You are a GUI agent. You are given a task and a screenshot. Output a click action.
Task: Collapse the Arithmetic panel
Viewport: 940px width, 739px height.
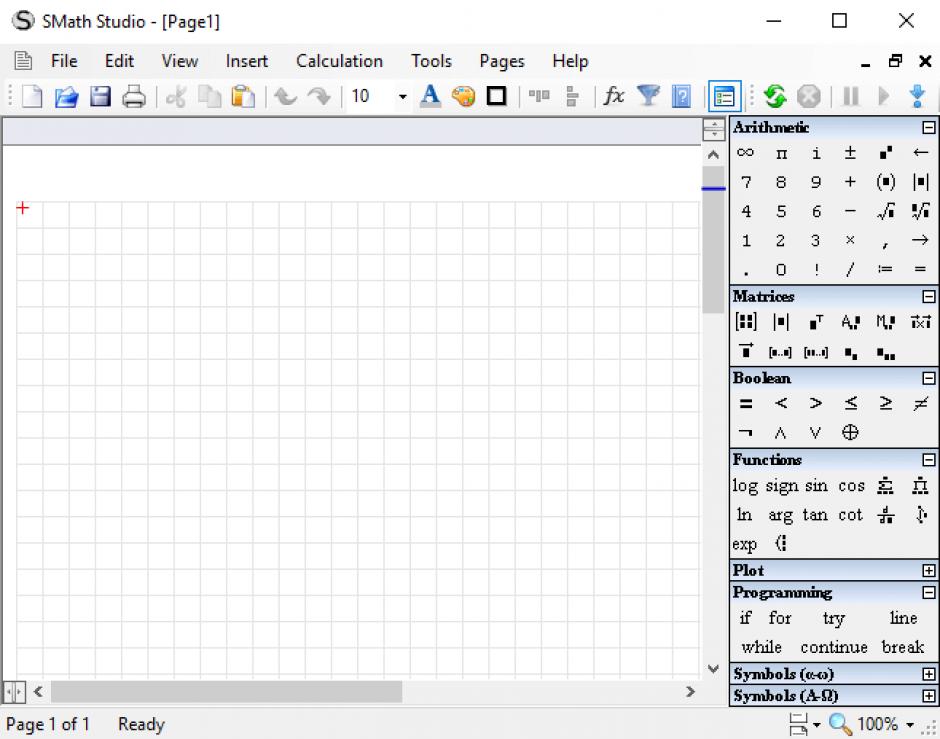929,128
